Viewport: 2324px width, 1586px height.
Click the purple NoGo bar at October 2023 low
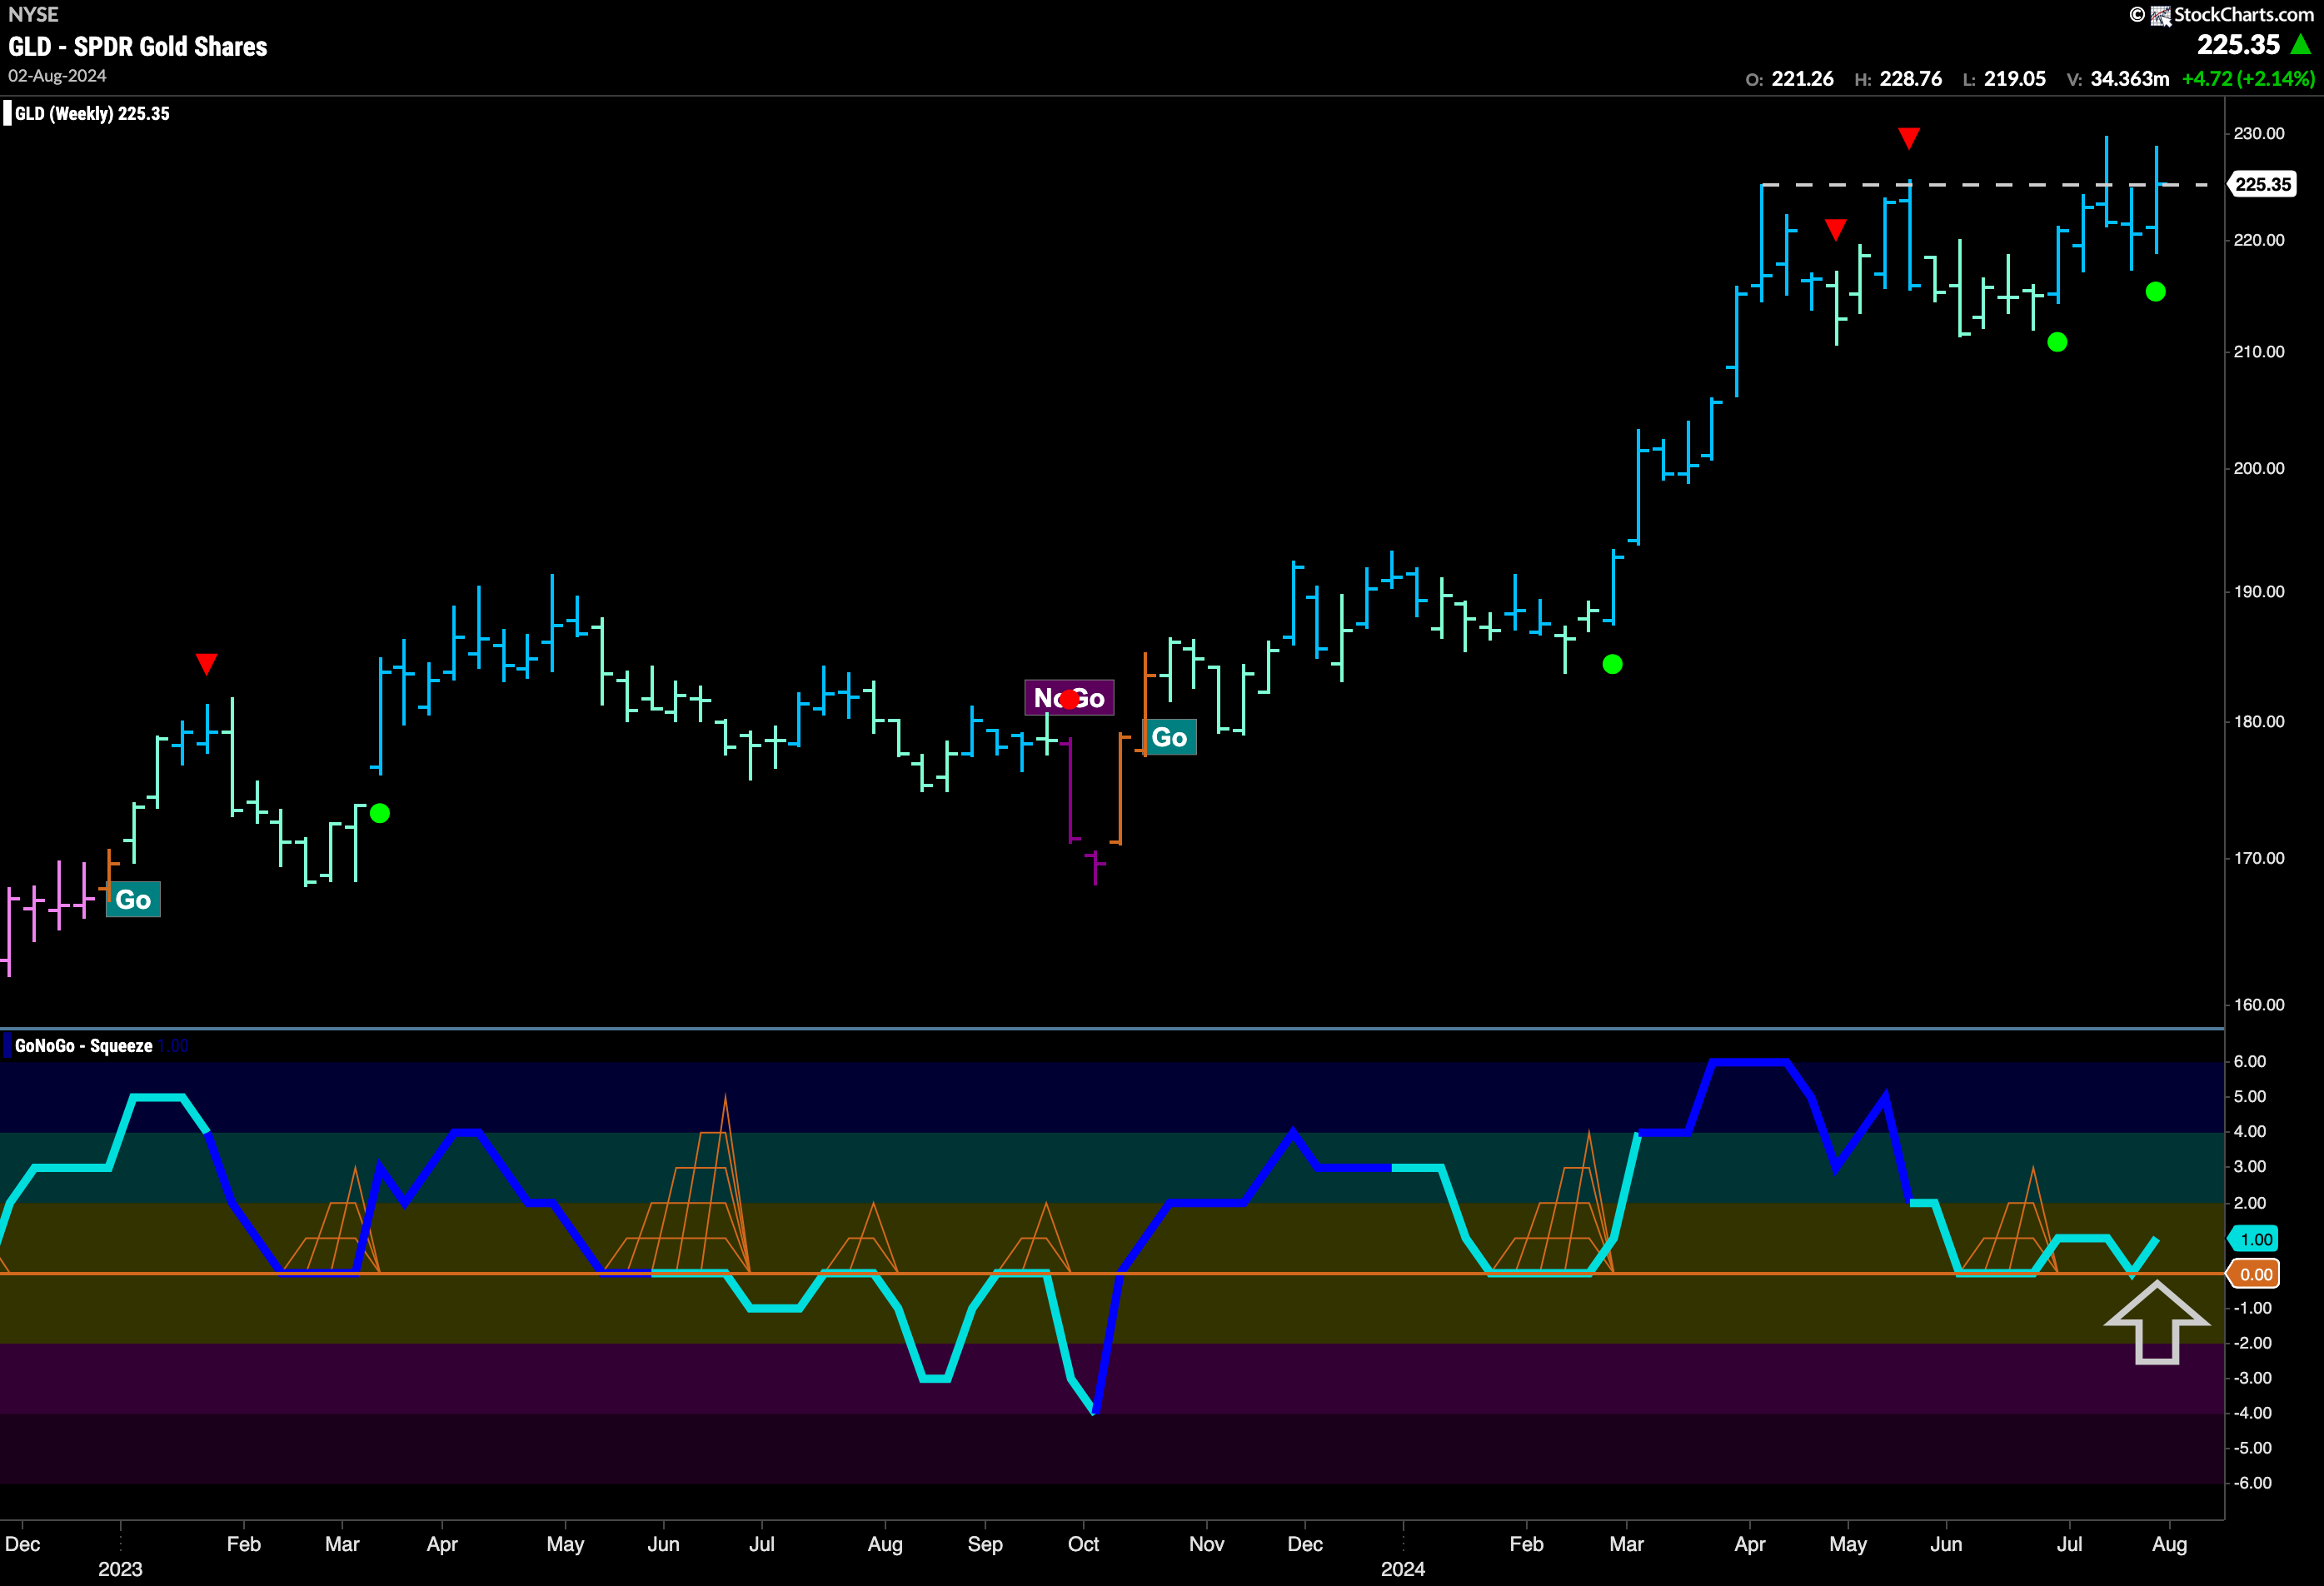pyautogui.click(x=1095, y=867)
